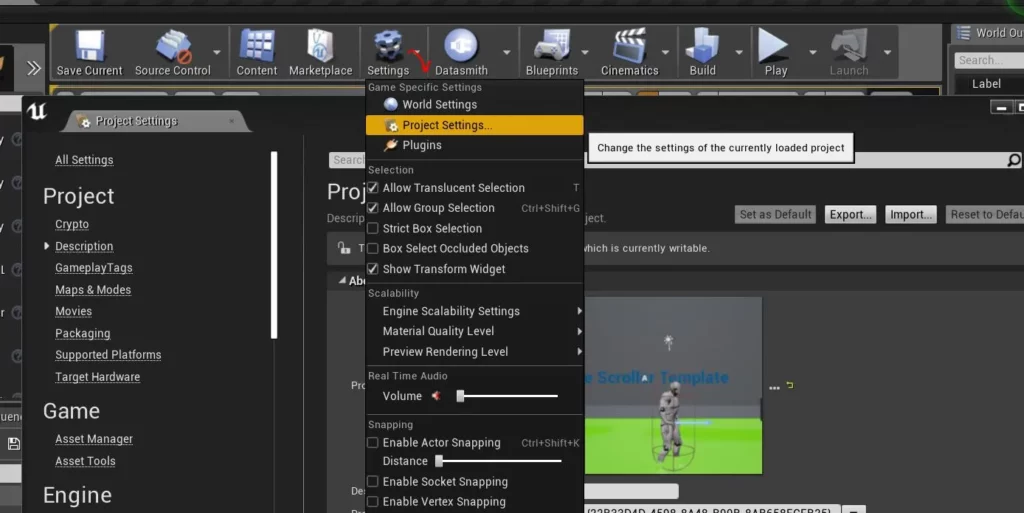Open the Blueprints toolbar icon
Image resolution: width=1024 pixels, height=513 pixels.
(552, 47)
